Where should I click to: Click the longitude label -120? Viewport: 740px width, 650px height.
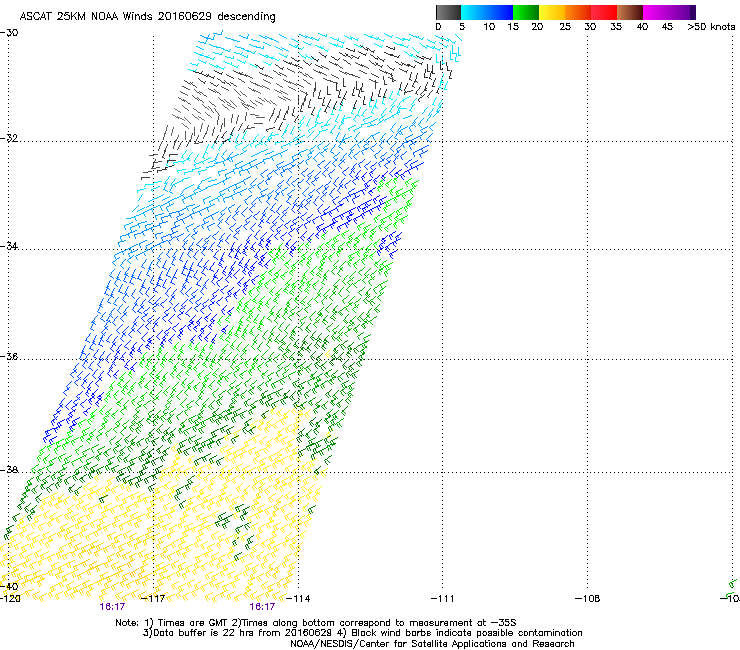[x=10, y=599]
